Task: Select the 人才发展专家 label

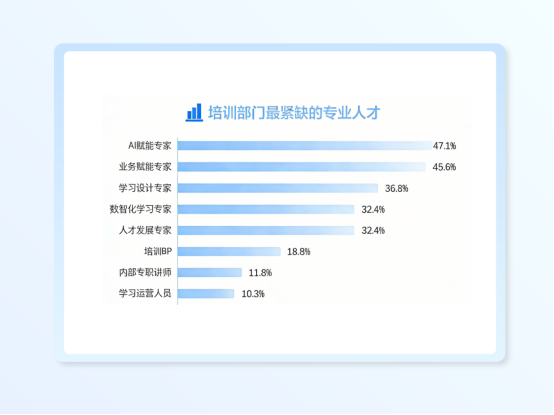Action: [x=145, y=230]
